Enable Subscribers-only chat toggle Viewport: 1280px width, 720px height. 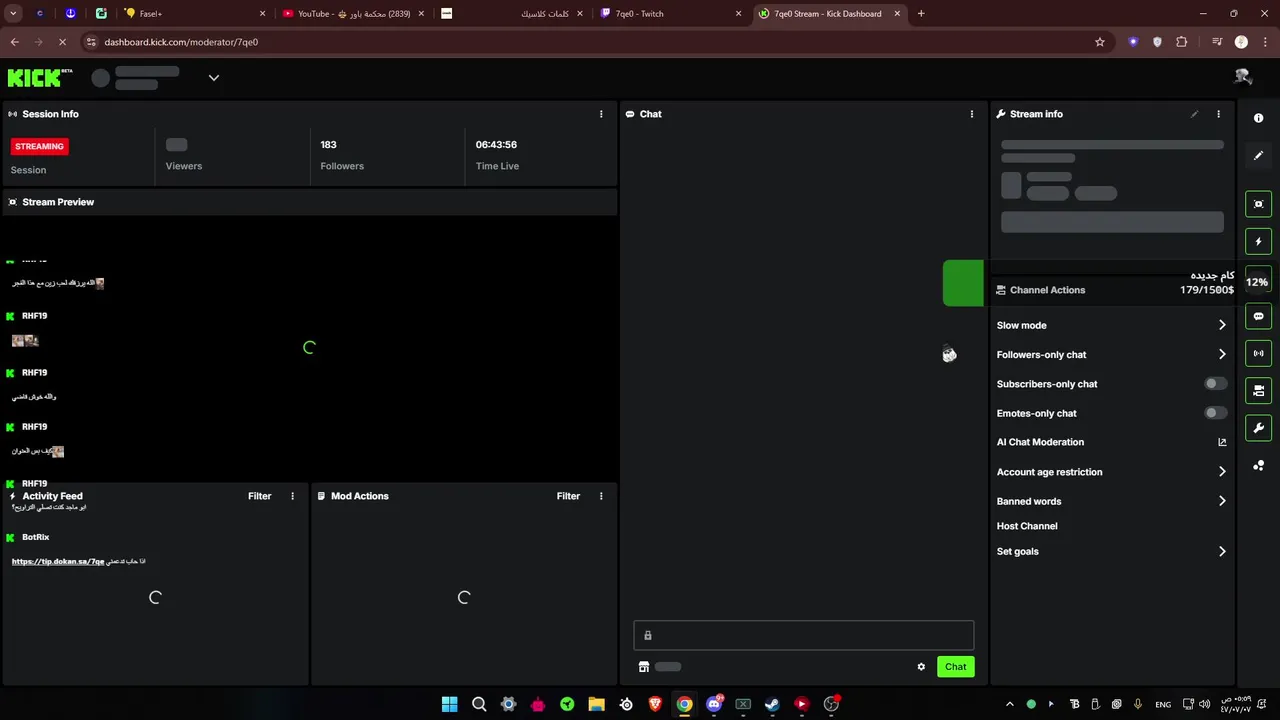pyautogui.click(x=1215, y=384)
